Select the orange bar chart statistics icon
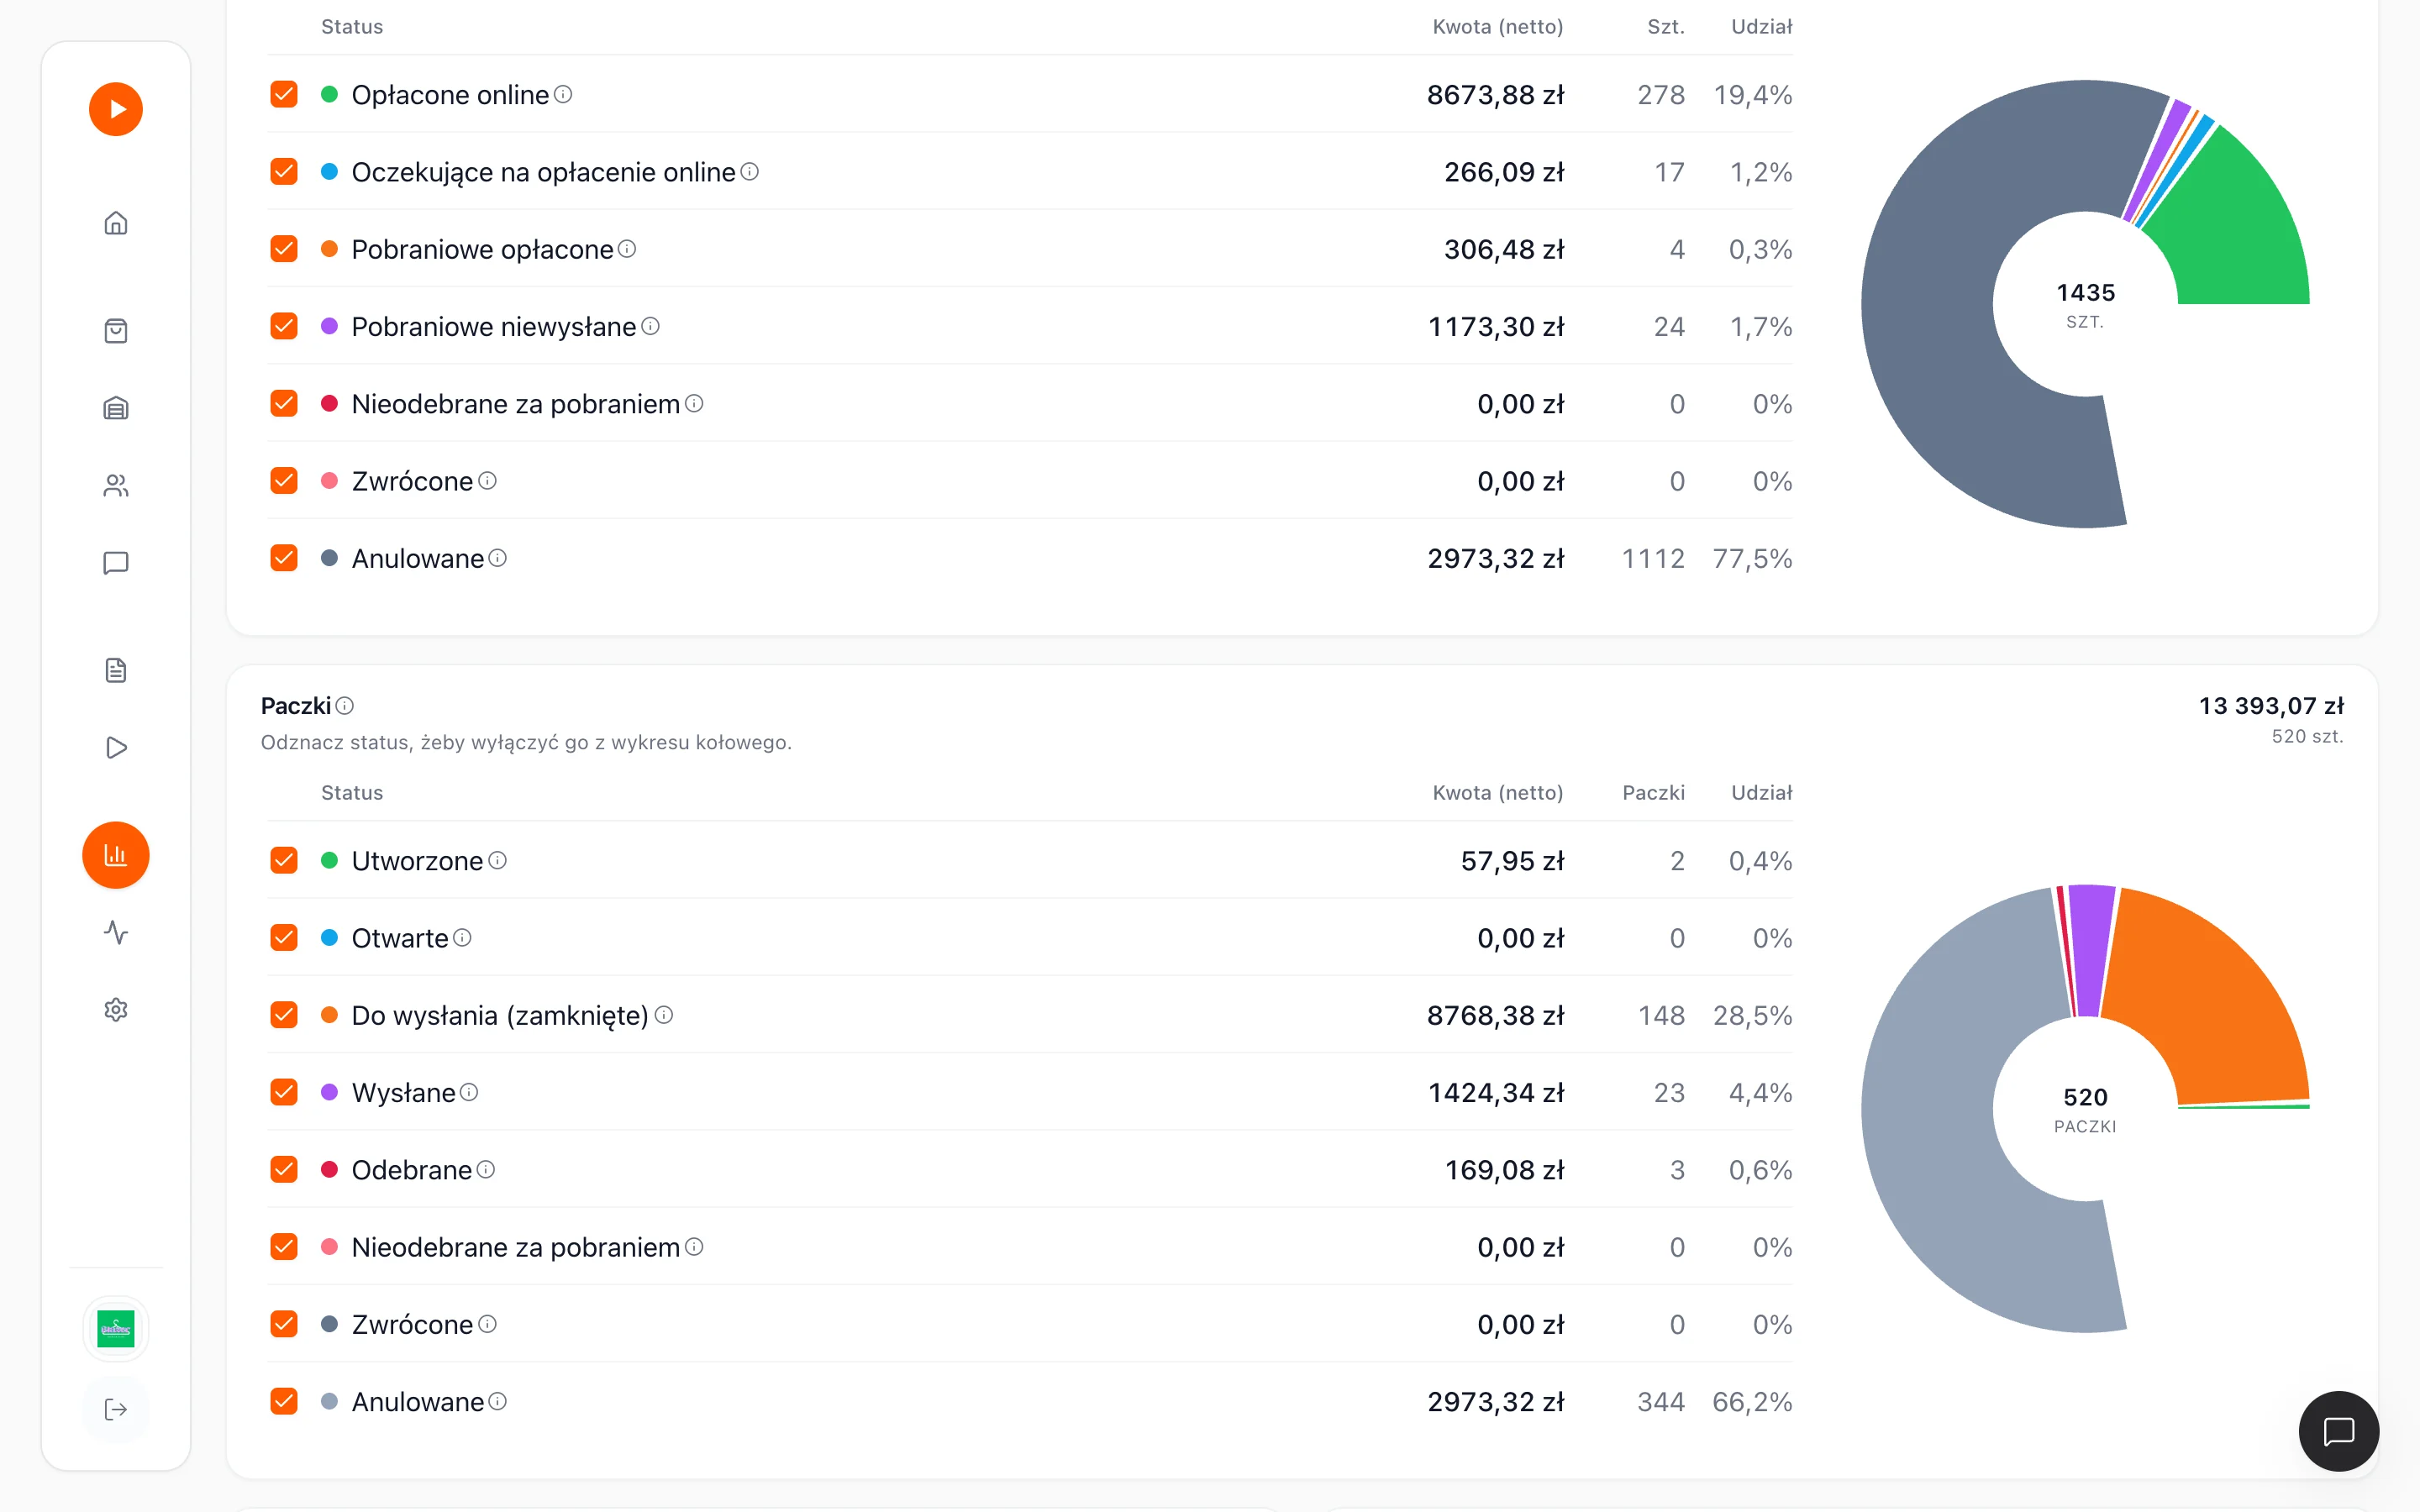 pyautogui.click(x=116, y=855)
